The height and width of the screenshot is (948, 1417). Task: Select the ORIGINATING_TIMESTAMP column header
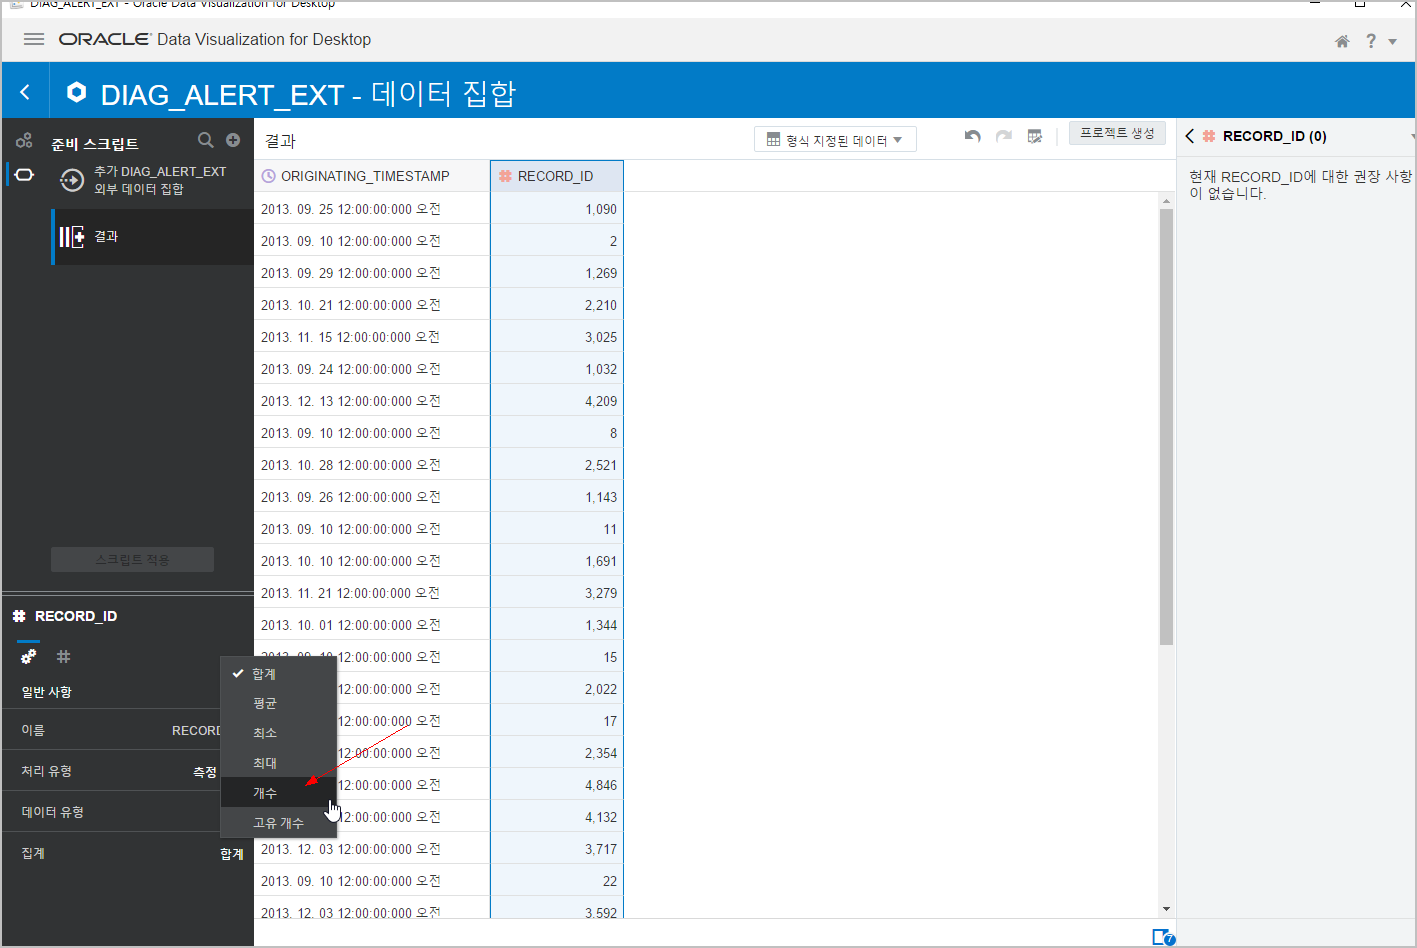coord(372,176)
